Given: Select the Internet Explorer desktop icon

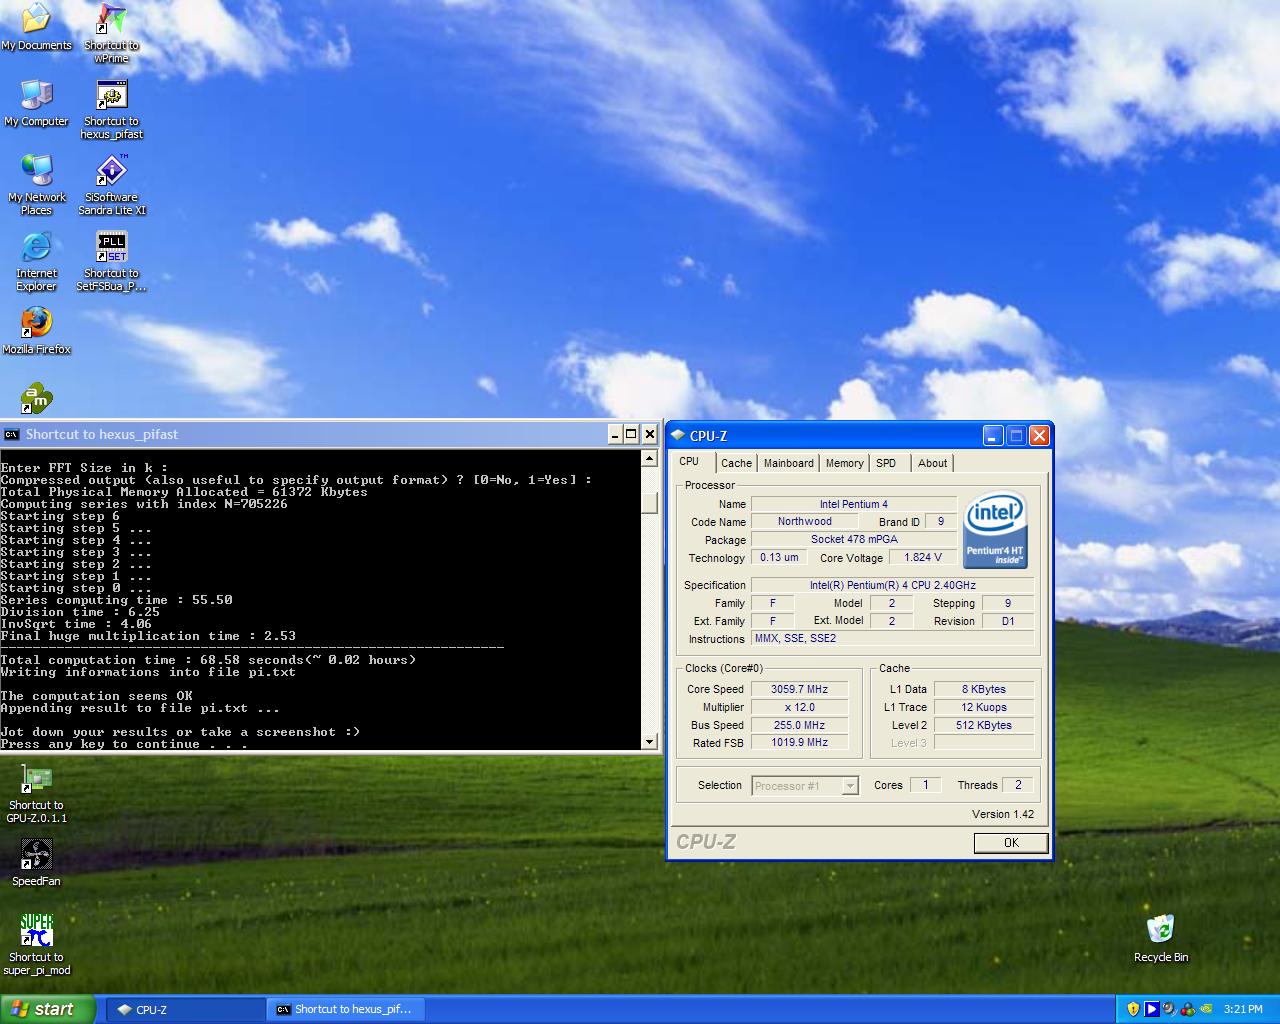Looking at the screenshot, I should (x=36, y=261).
